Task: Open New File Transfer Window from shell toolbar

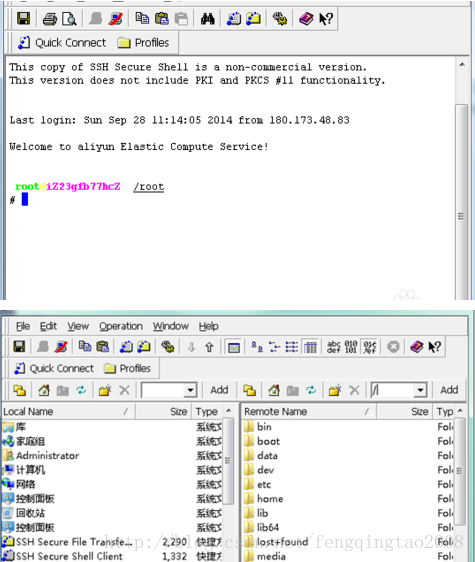Action: click(x=253, y=19)
